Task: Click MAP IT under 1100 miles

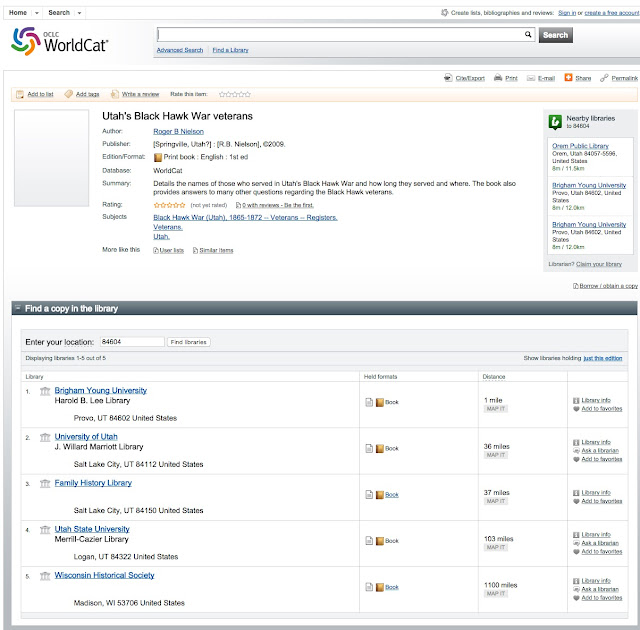Action: pos(496,594)
